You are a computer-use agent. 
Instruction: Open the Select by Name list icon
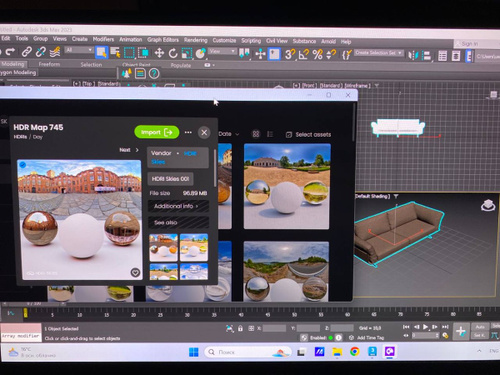[x=115, y=52]
